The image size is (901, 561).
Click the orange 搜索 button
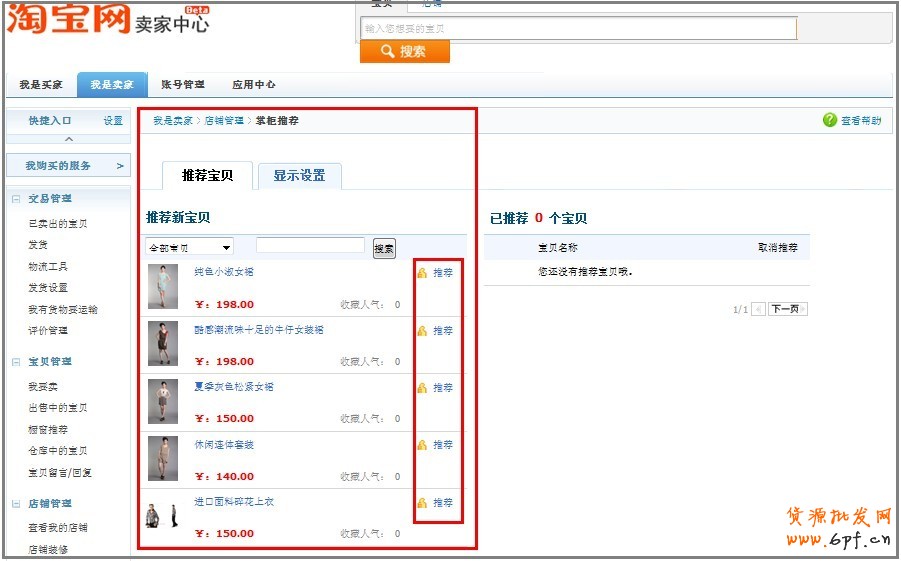click(404, 52)
